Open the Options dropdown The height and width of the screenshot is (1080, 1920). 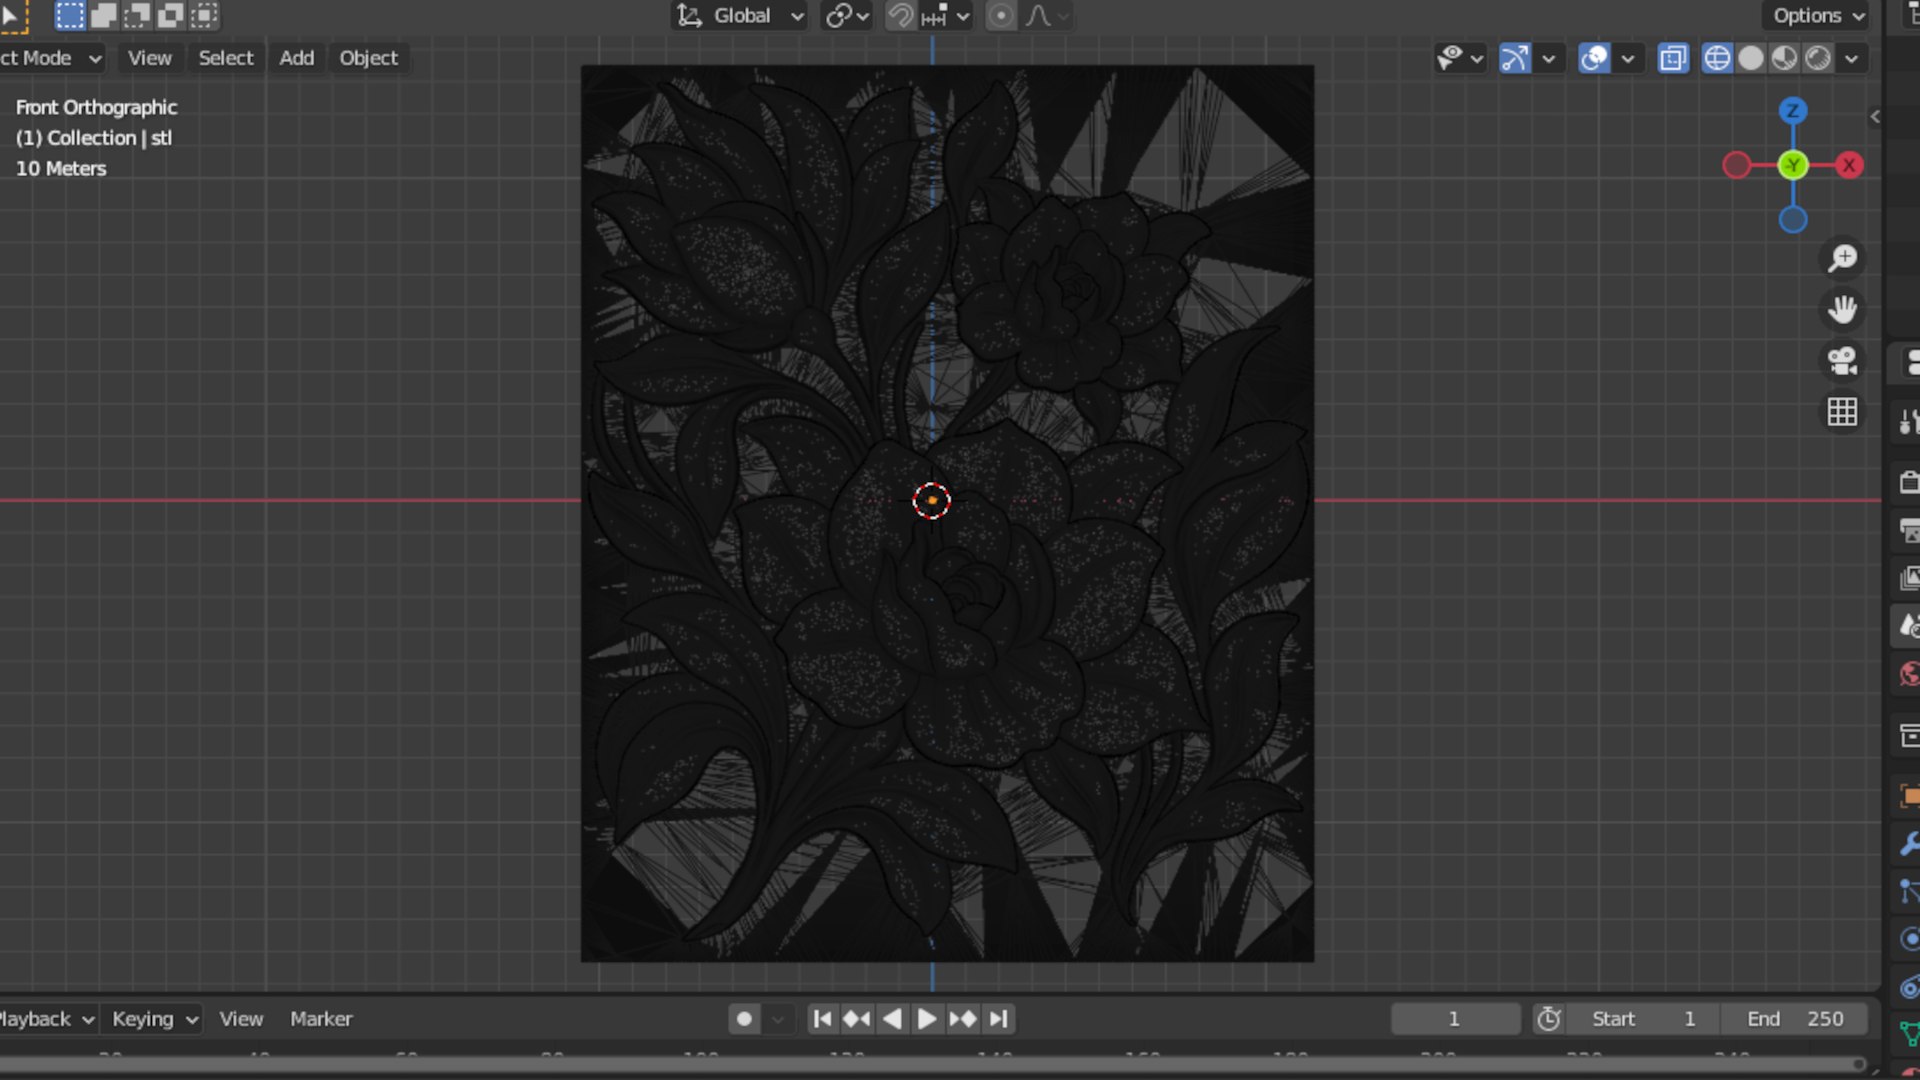1817,16
